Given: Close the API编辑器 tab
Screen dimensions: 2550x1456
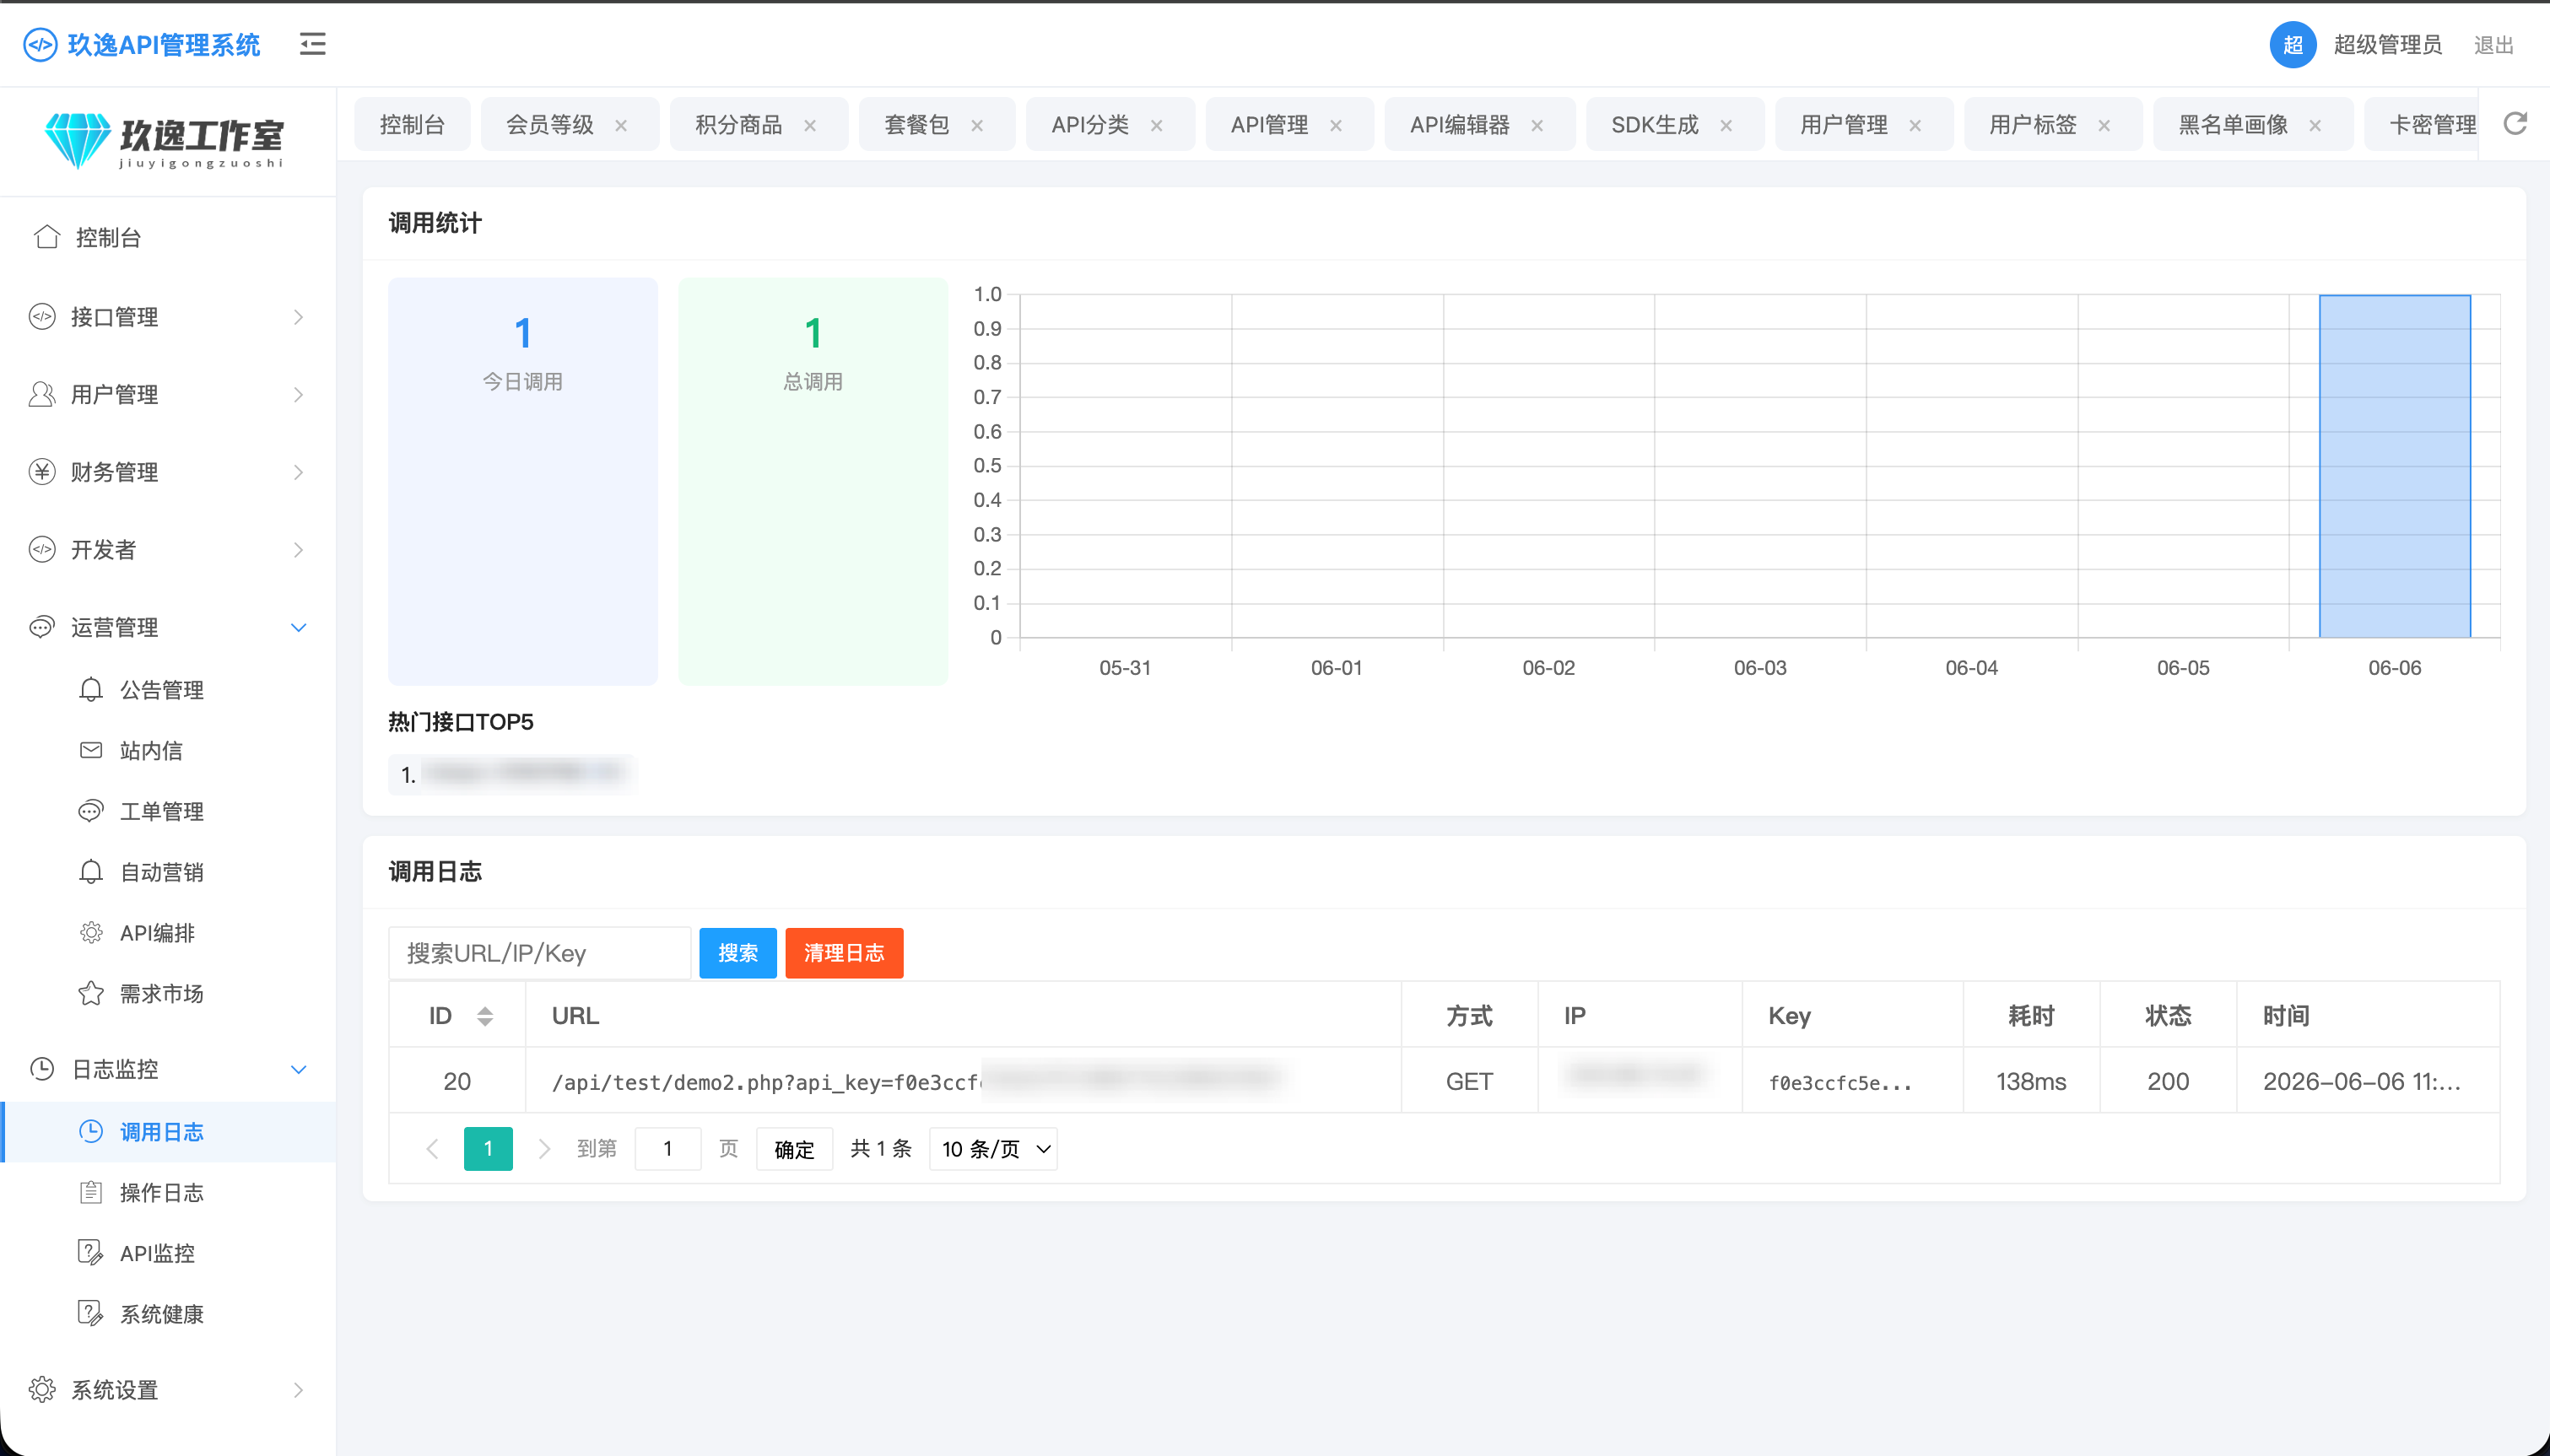Looking at the screenshot, I should pyautogui.click(x=1537, y=125).
